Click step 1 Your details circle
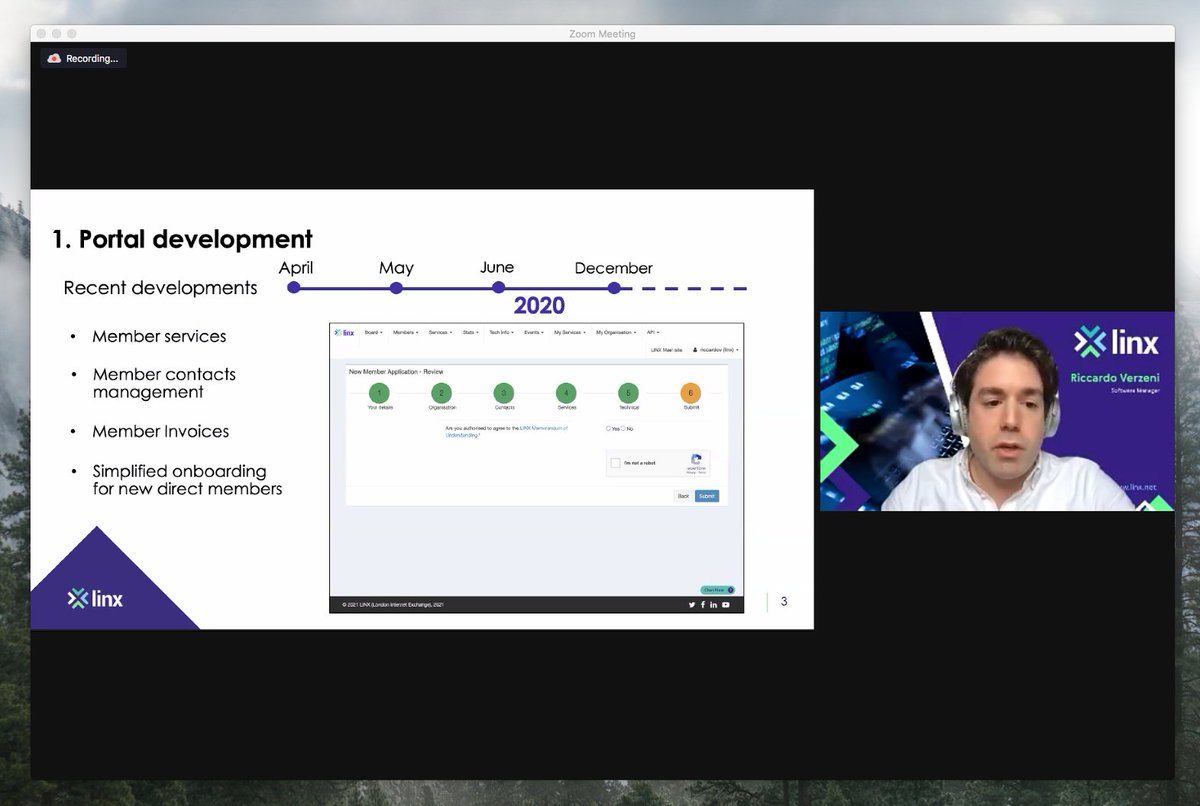Image resolution: width=1200 pixels, height=806 pixels. point(379,393)
